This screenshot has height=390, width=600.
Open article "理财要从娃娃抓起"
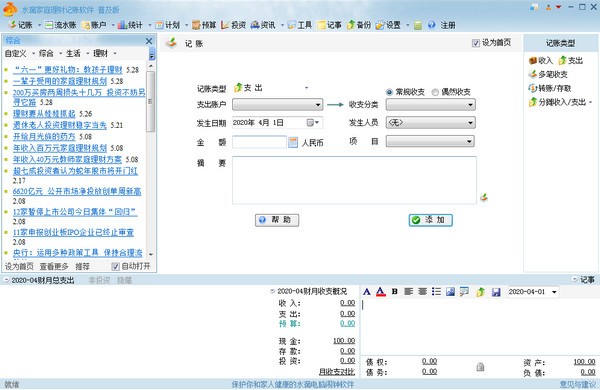[44, 114]
